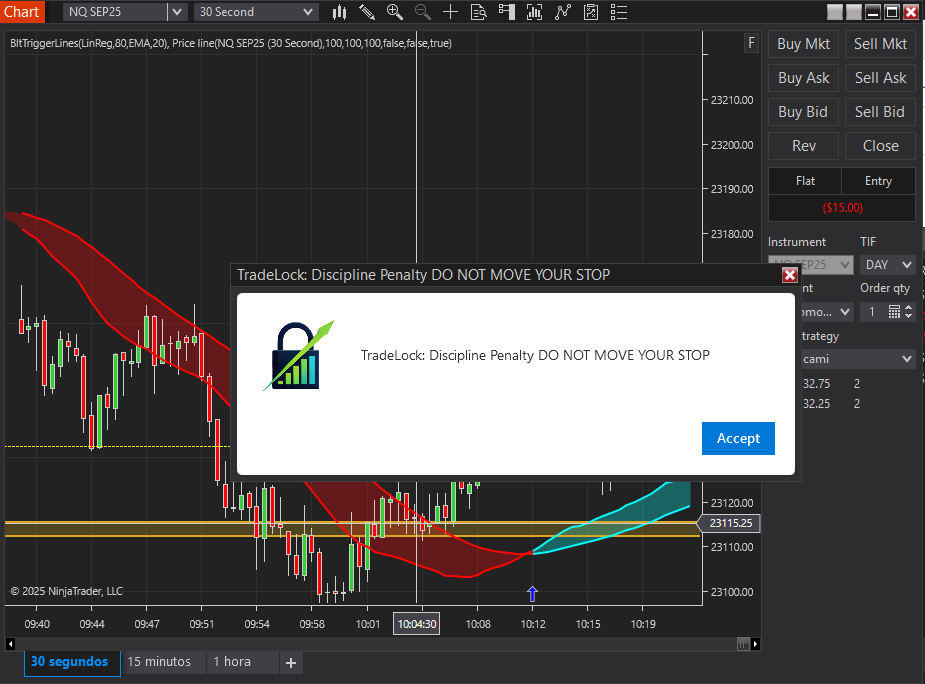Click Buy Mkt button
Viewport: 925px width, 684px height.
[x=803, y=44]
